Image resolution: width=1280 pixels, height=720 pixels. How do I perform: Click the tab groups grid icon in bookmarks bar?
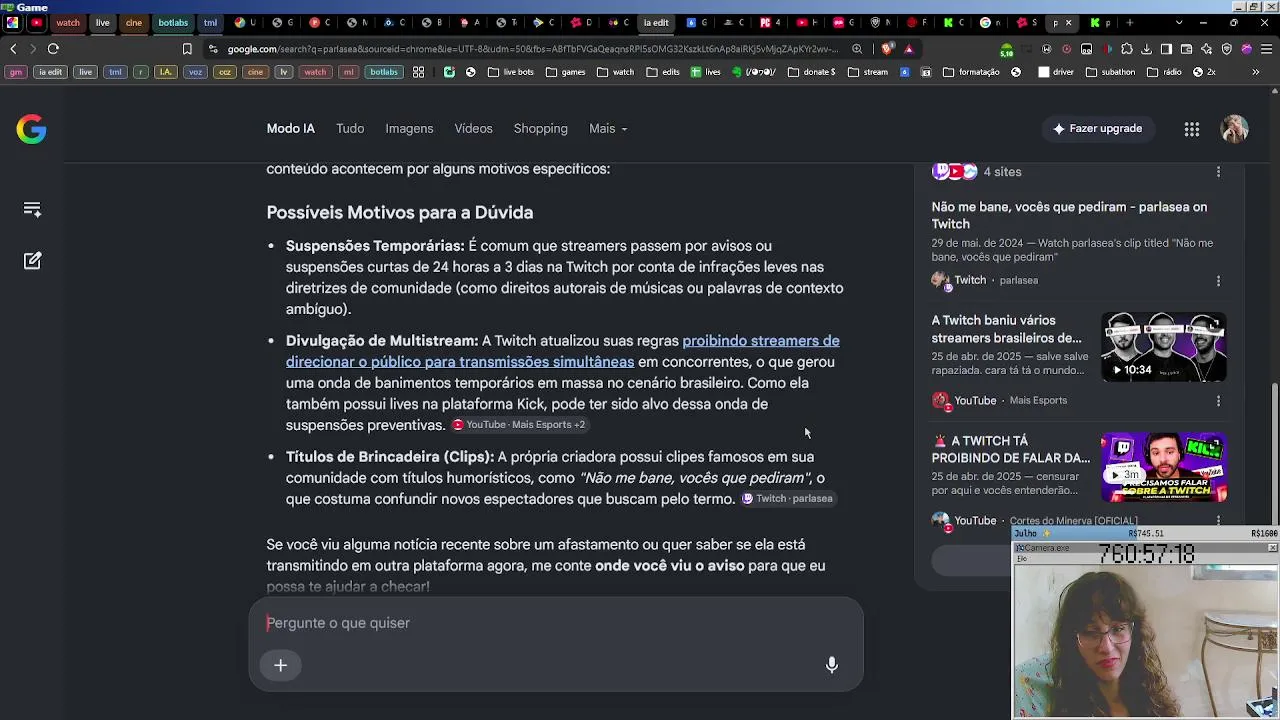(x=418, y=72)
